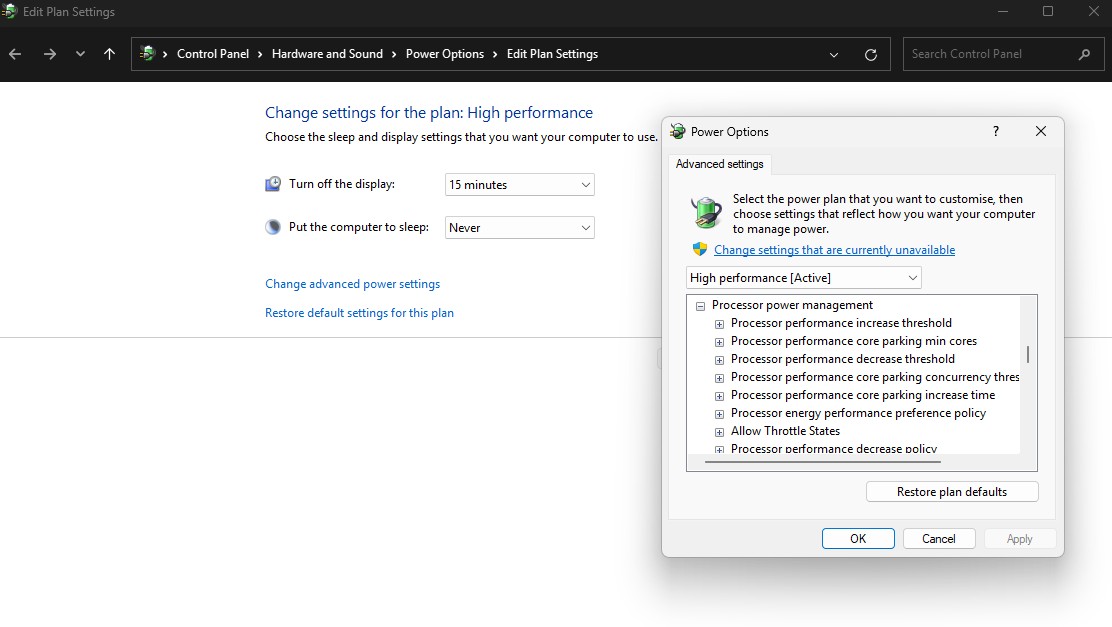Collapse the Processor power management node

click(700, 306)
